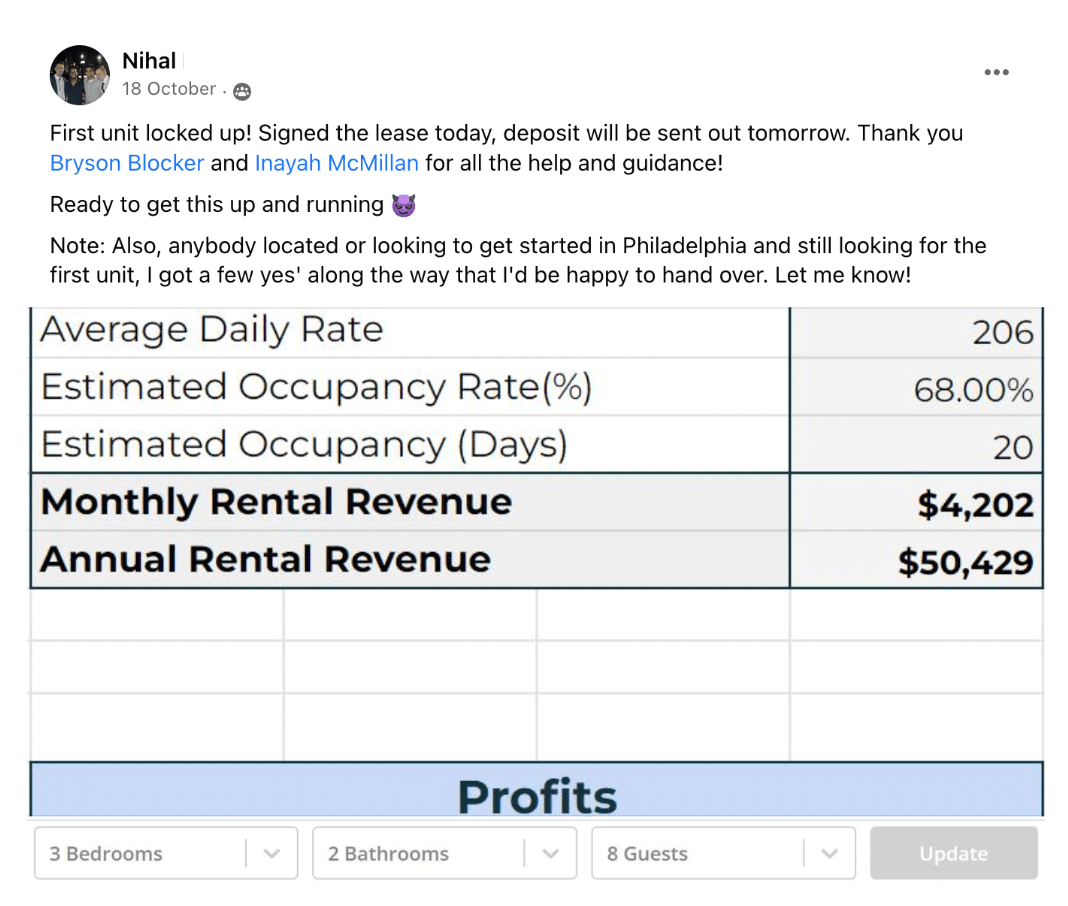Click the audience privacy icon beside the date
The height and width of the screenshot is (906, 1068).
[241, 91]
